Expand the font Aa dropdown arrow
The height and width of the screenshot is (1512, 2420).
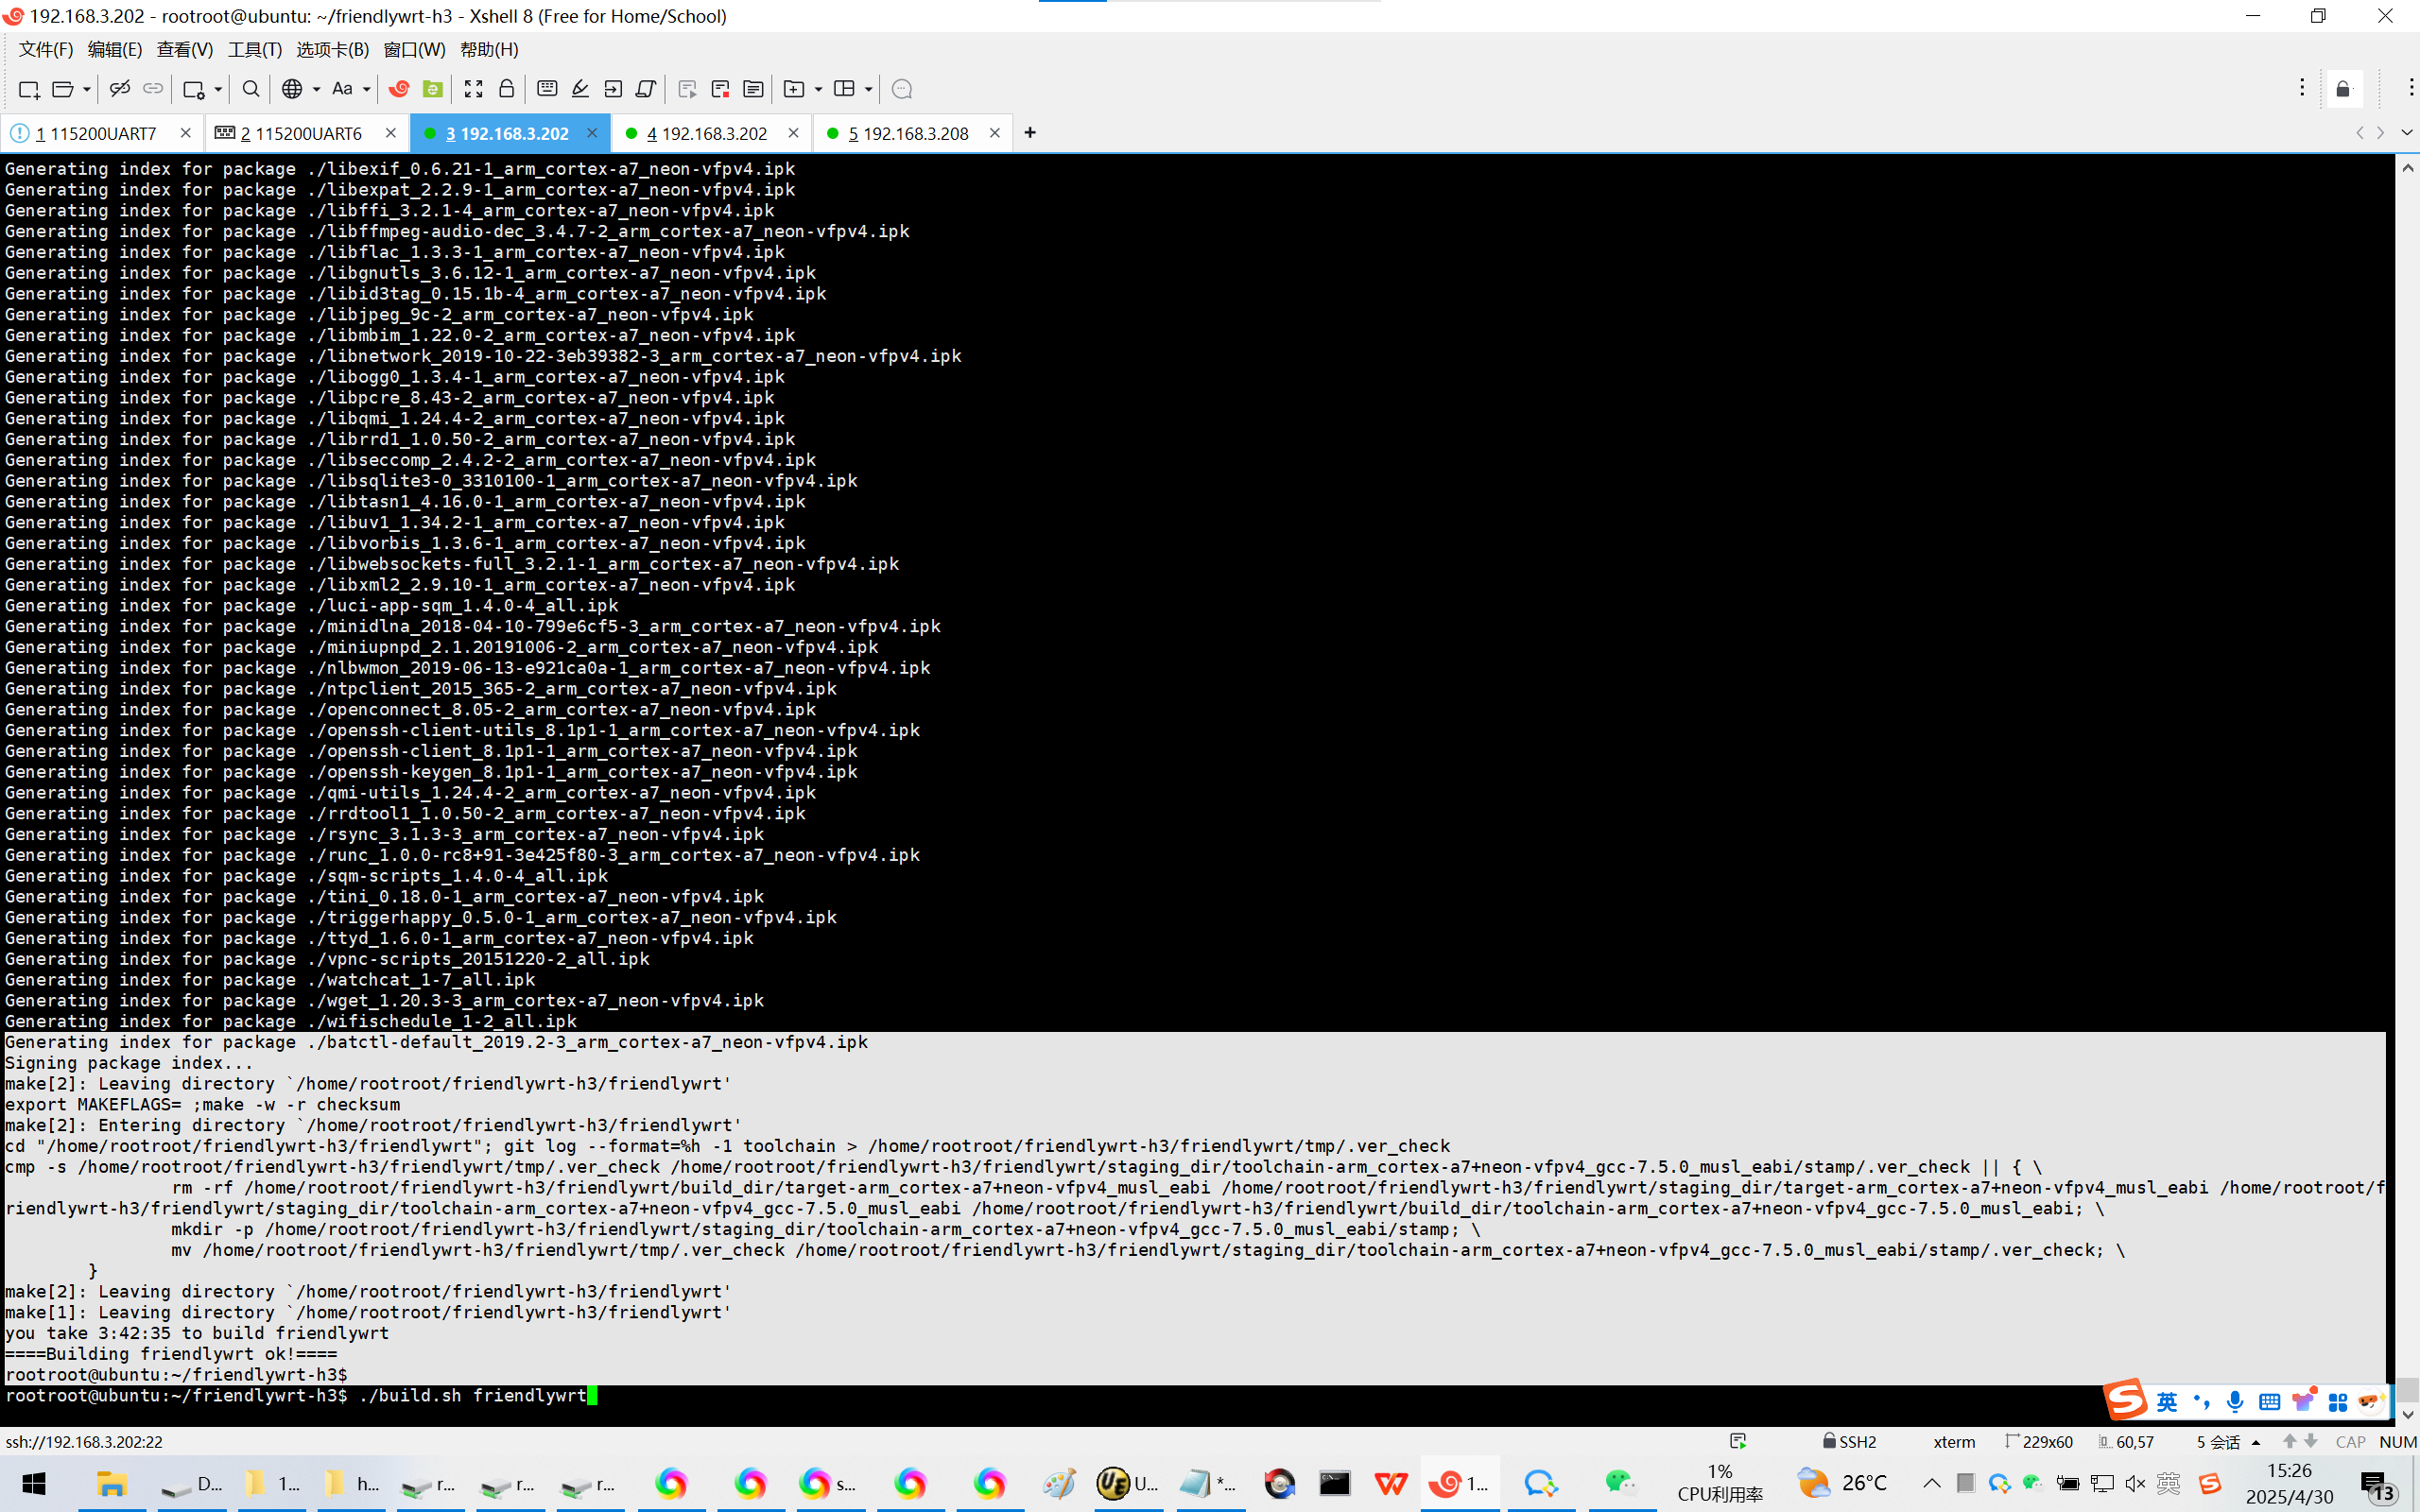point(367,89)
